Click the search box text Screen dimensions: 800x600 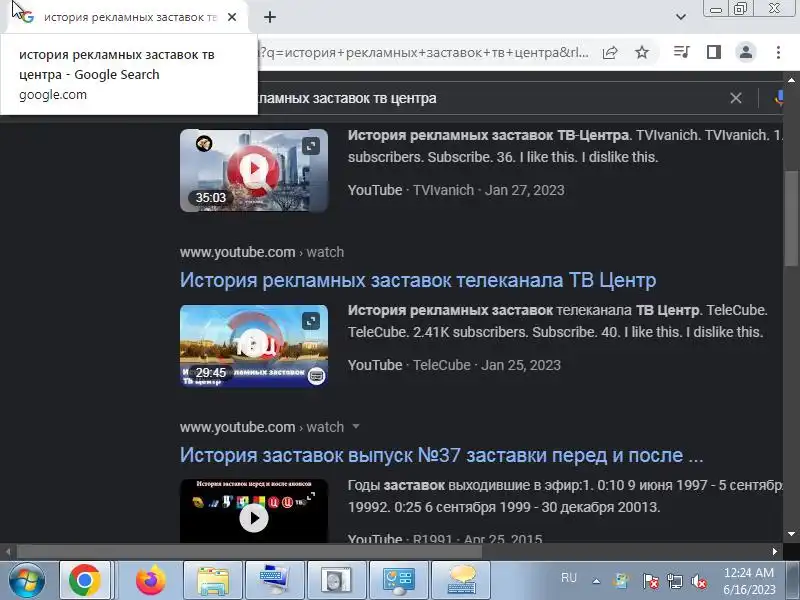tap(347, 98)
